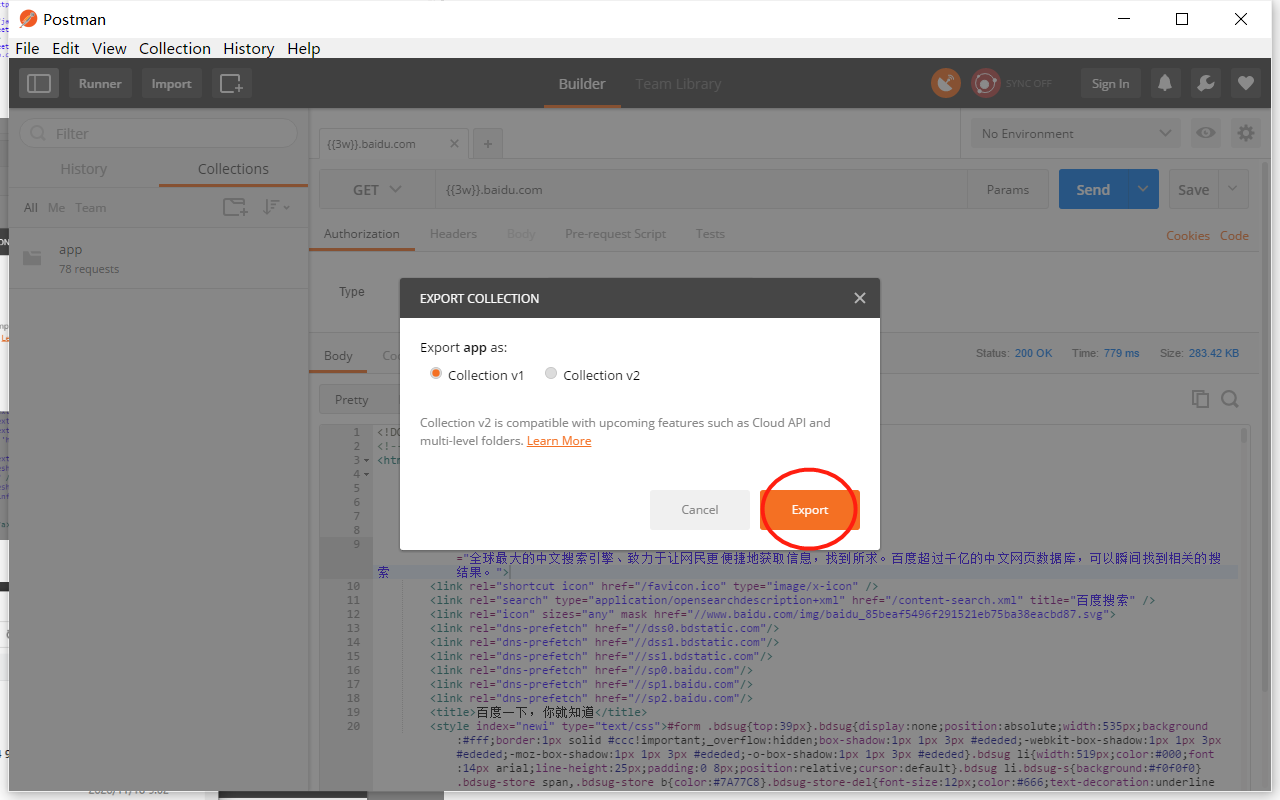Image resolution: width=1280 pixels, height=800 pixels.
Task: Open the Pretty view dropdown
Action: (x=359, y=399)
